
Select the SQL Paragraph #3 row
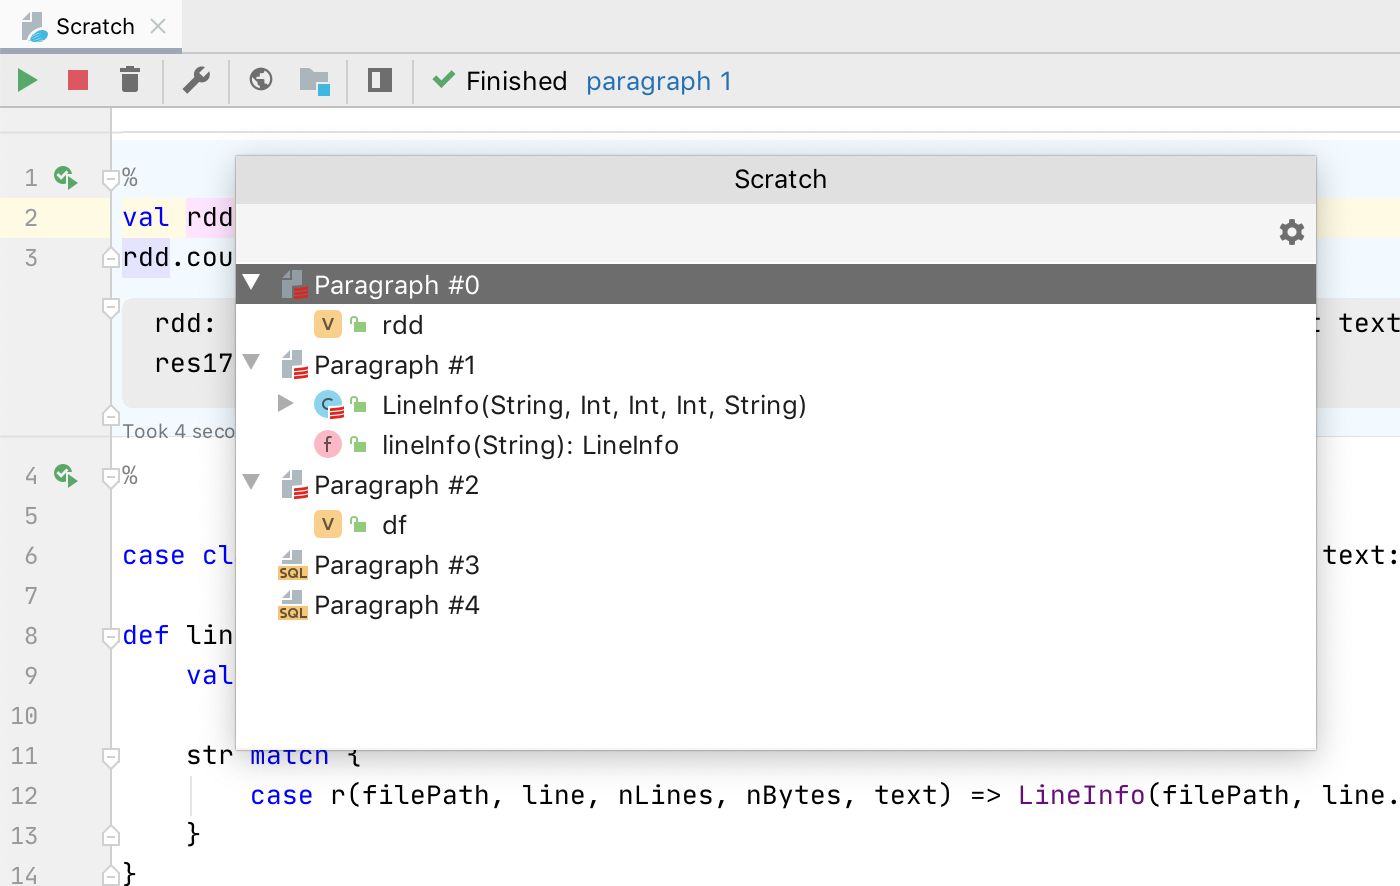(x=776, y=565)
